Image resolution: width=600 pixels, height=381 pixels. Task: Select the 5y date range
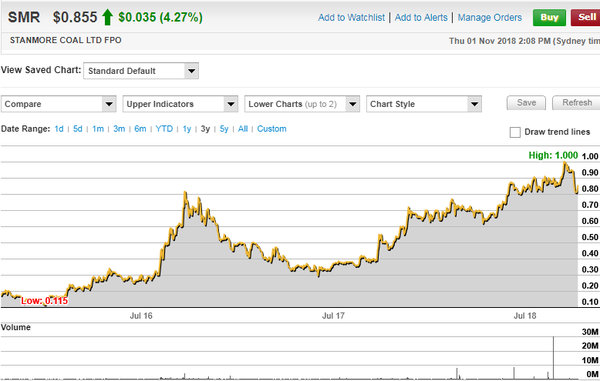coord(224,129)
